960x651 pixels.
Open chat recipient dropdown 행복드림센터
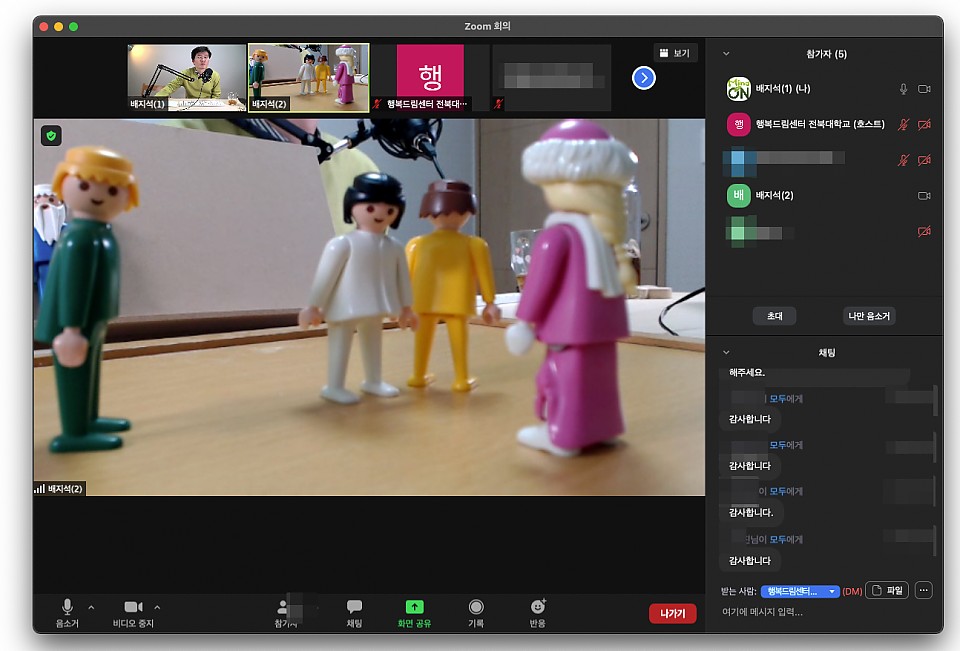[x=799, y=591]
